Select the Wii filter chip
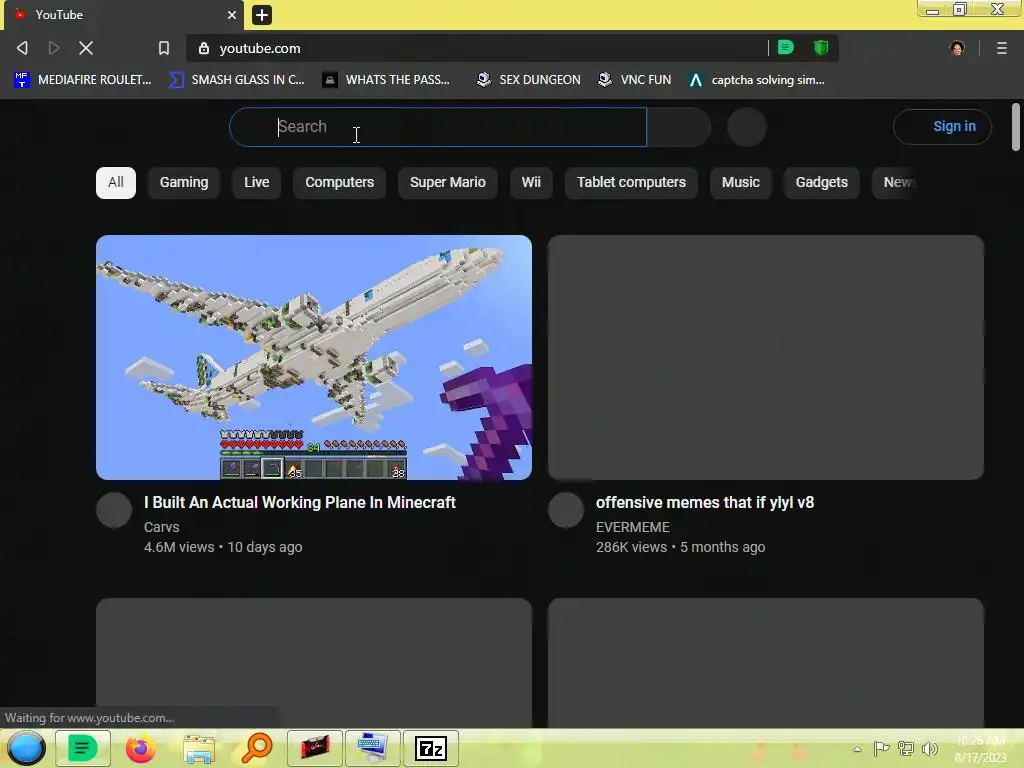 pyautogui.click(x=531, y=182)
